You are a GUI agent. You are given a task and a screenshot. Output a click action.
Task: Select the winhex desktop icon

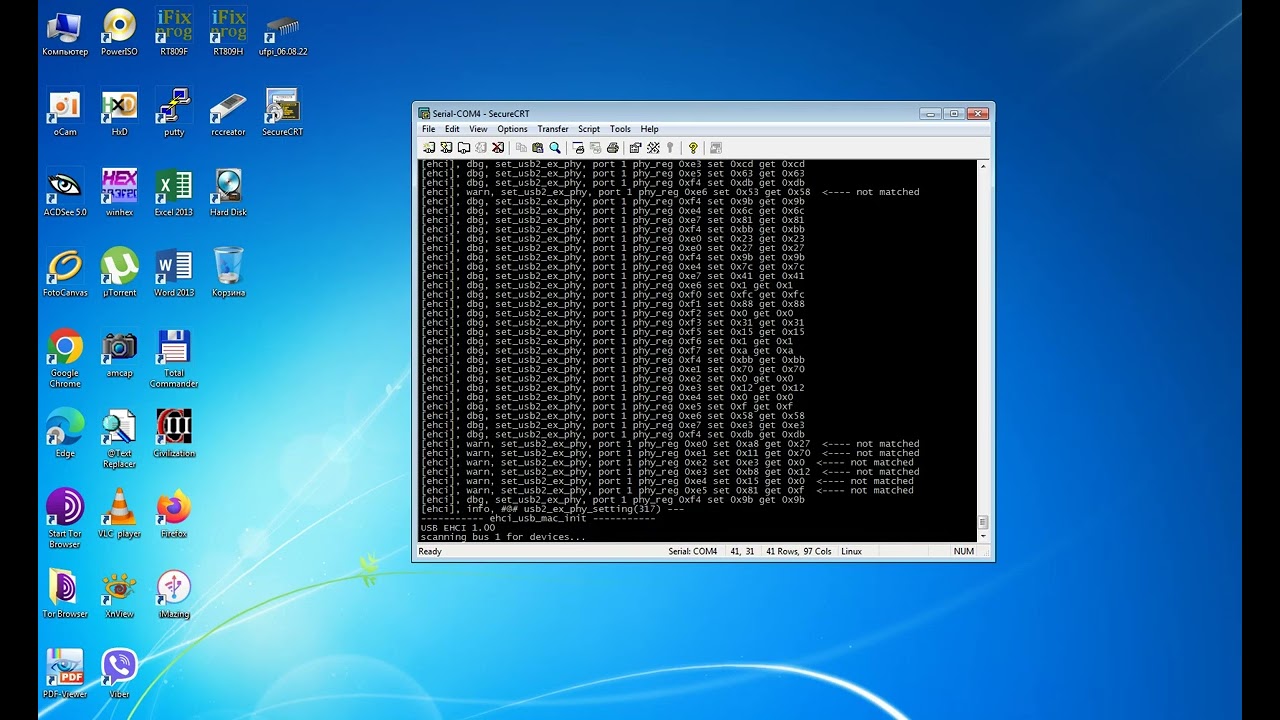click(x=119, y=193)
